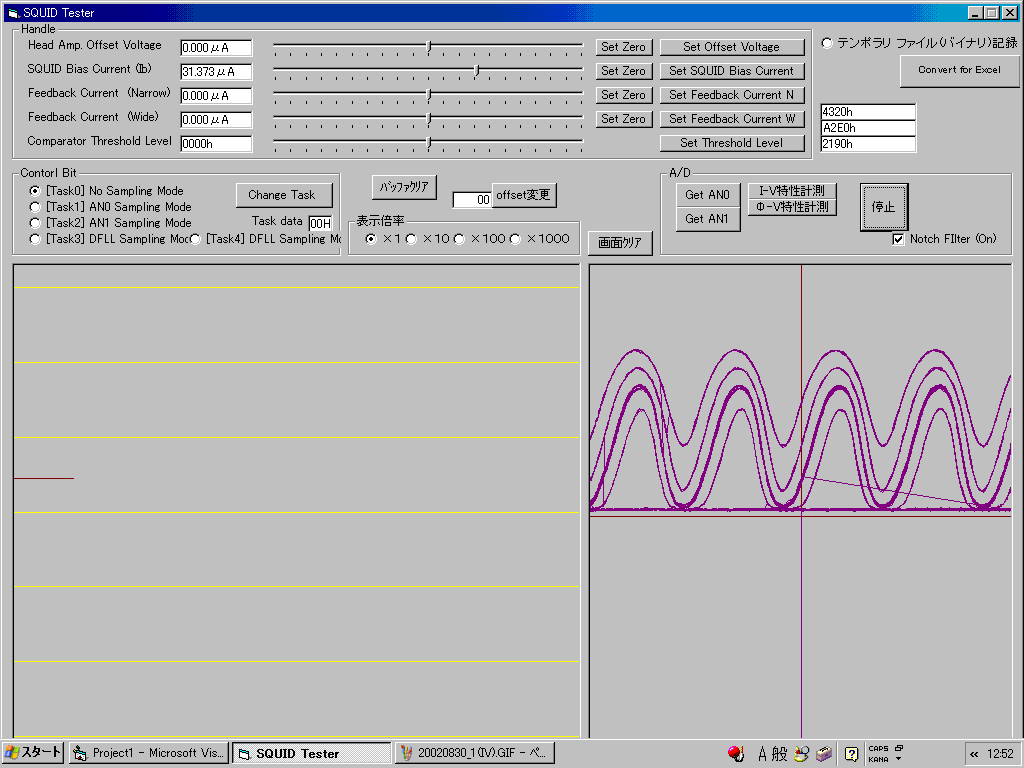Click the Comparator Threshold Level slider thumb
This screenshot has height=768, width=1024.
click(429, 142)
